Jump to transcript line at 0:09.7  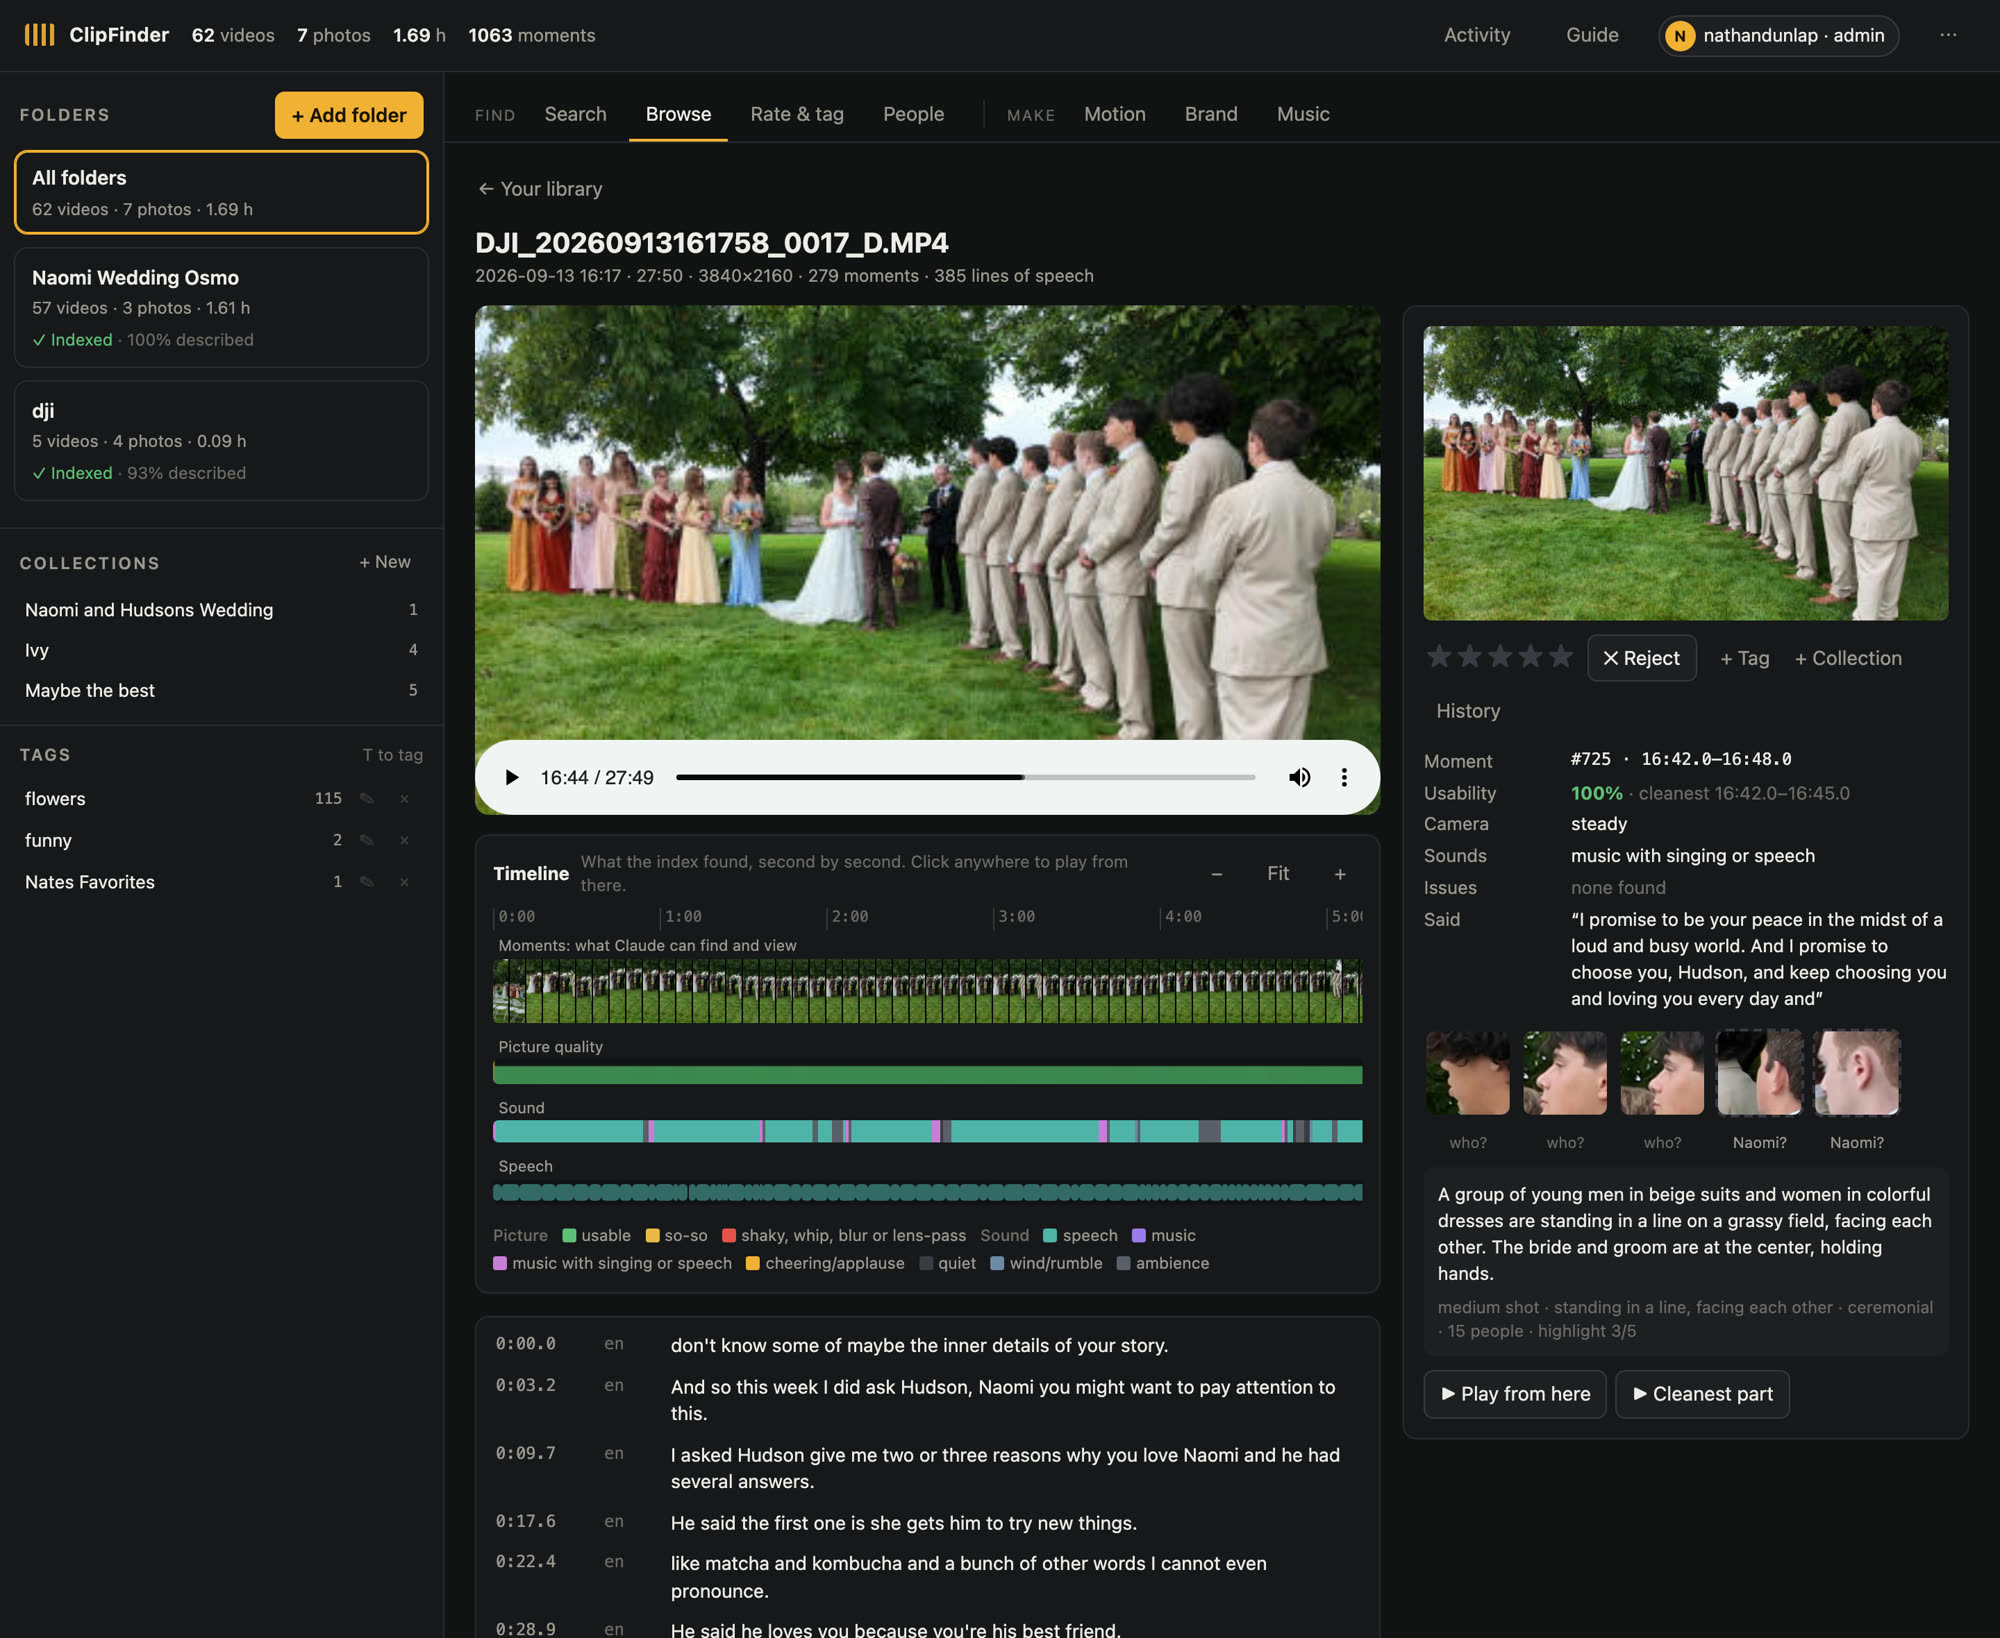927,1468
